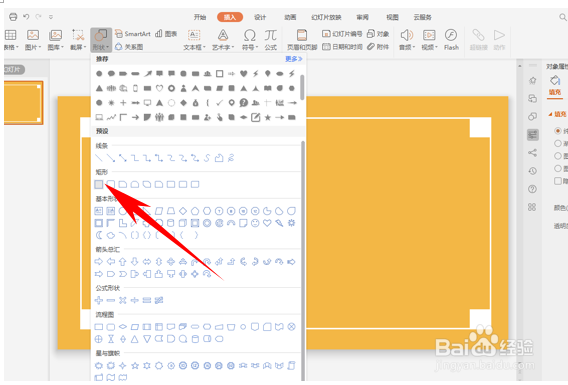Open the 审阅 tab

pos(362,17)
